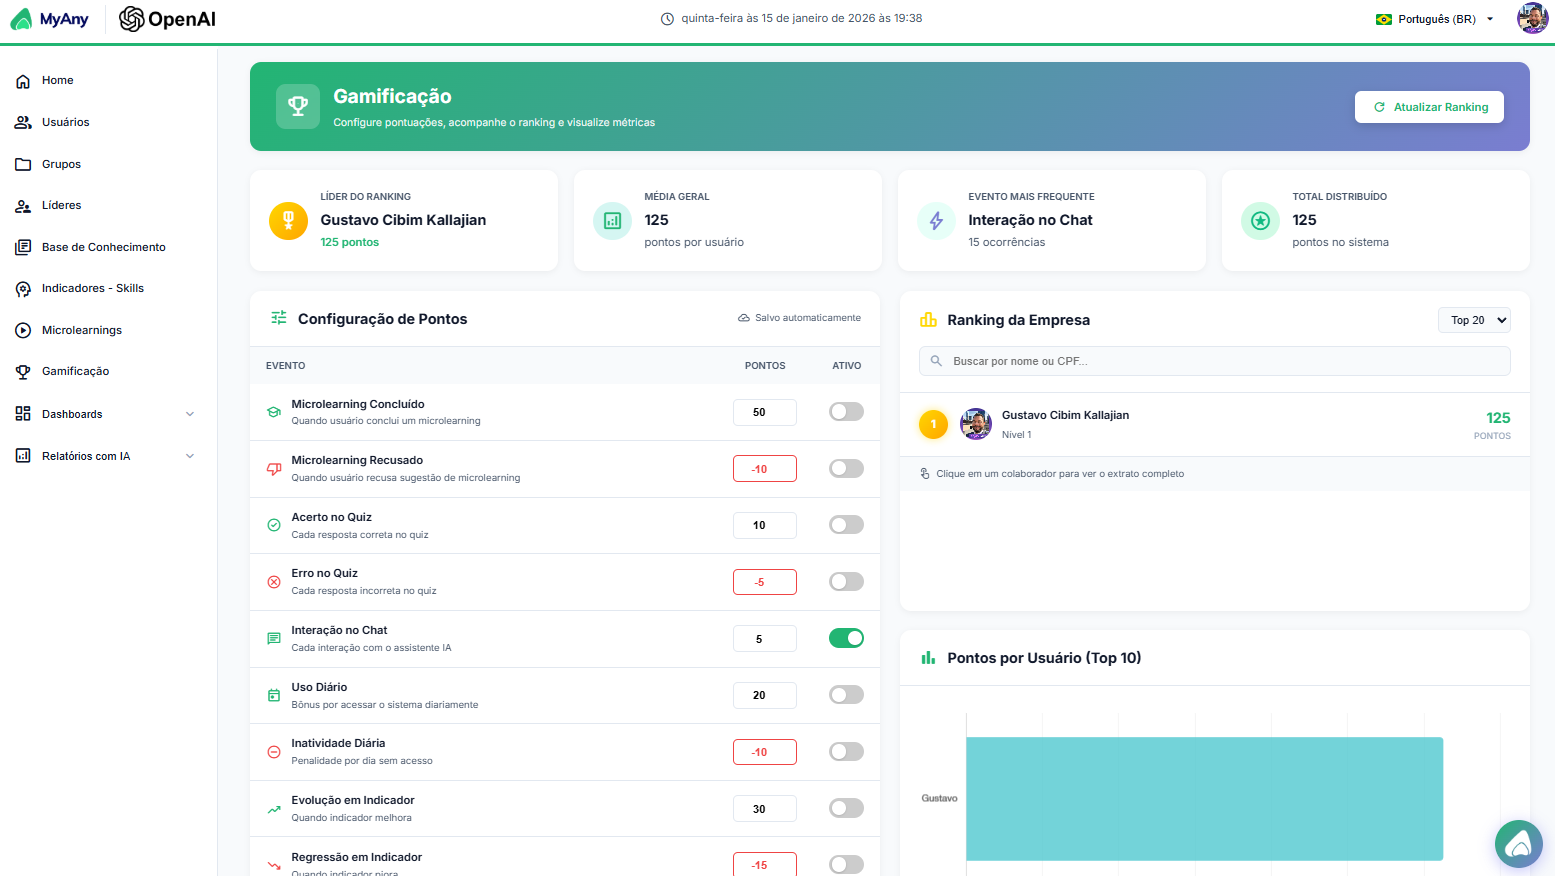Disable the Interação no Chat event toggle
Image resolution: width=1555 pixels, height=876 pixels.
point(846,637)
